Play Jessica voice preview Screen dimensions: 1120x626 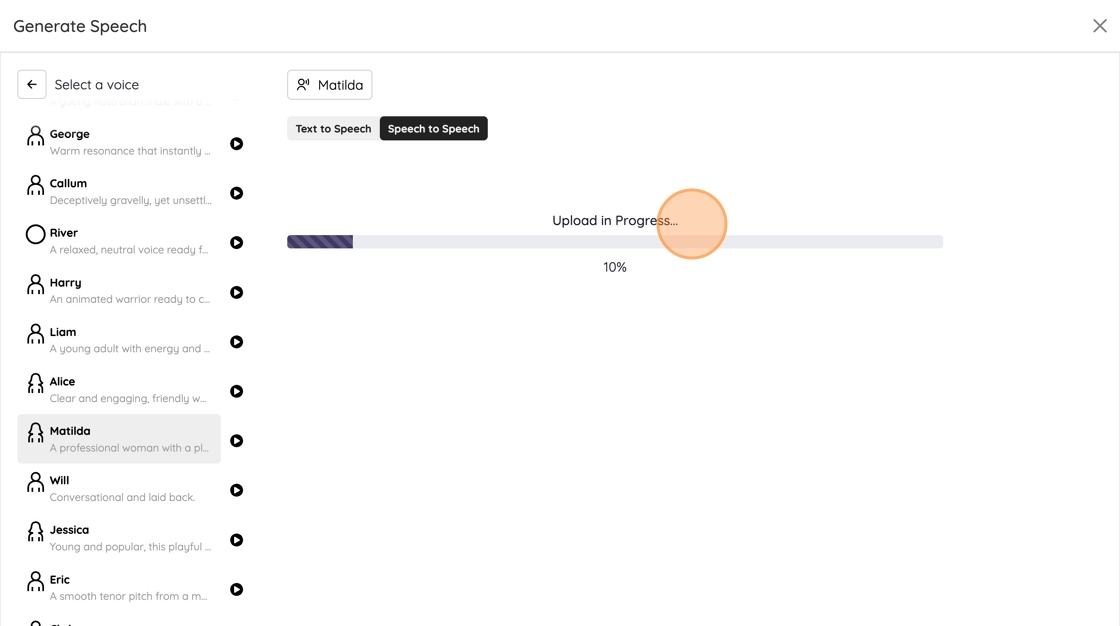[x=237, y=540]
